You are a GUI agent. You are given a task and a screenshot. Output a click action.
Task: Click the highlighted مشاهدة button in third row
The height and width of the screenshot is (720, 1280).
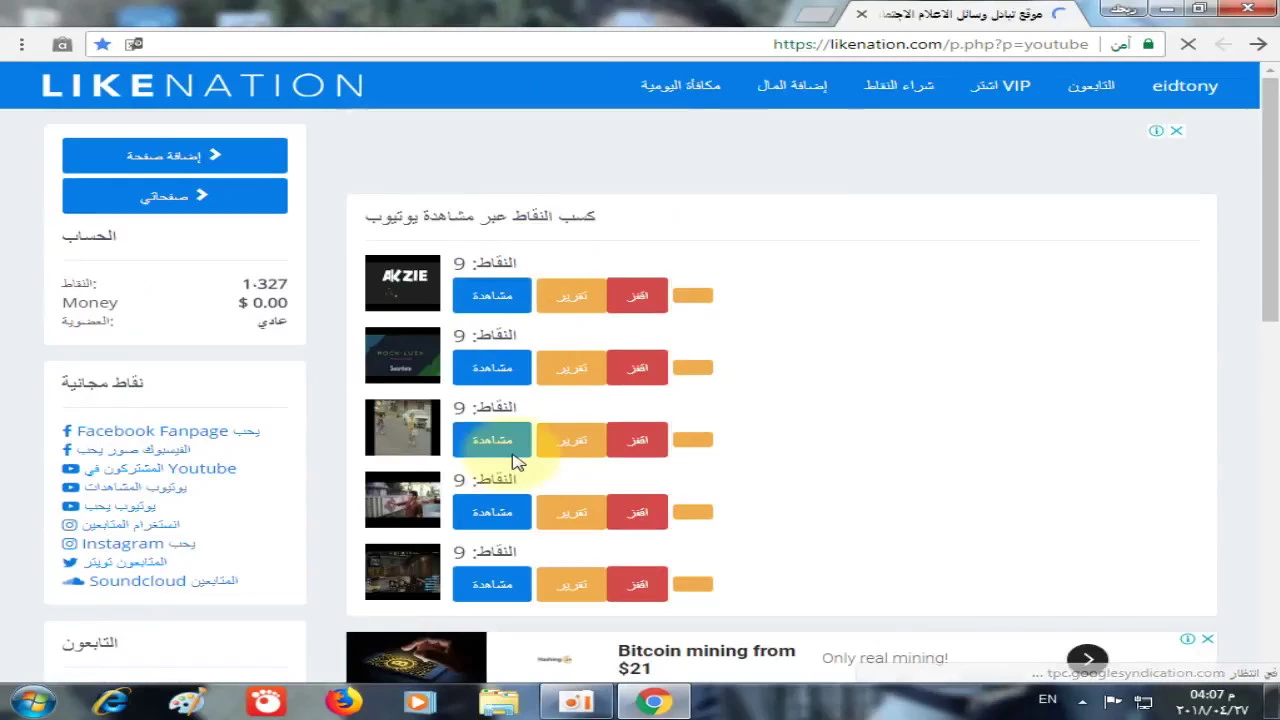[492, 440]
